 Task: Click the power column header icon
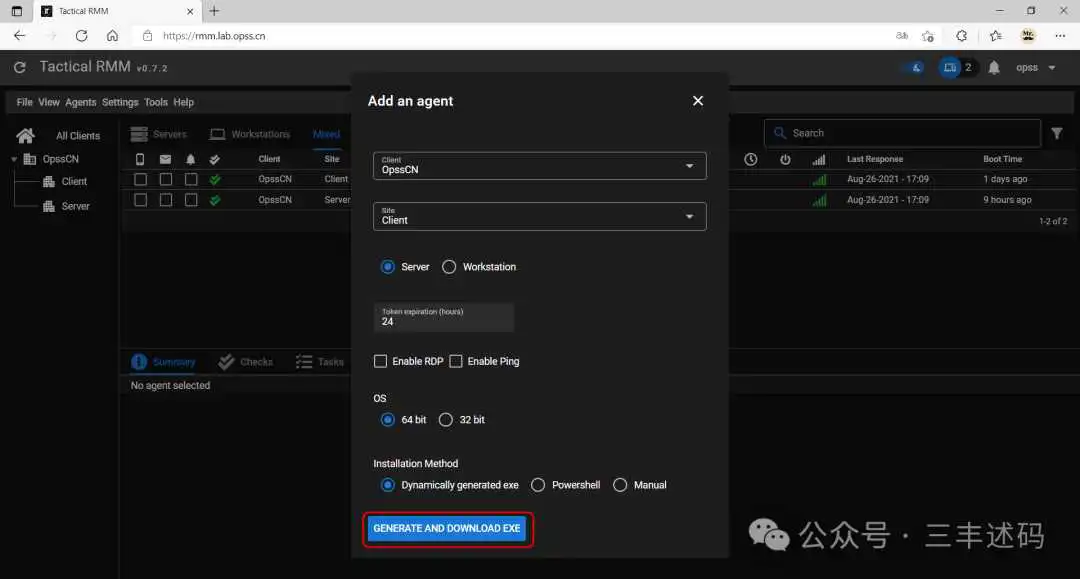(x=785, y=159)
